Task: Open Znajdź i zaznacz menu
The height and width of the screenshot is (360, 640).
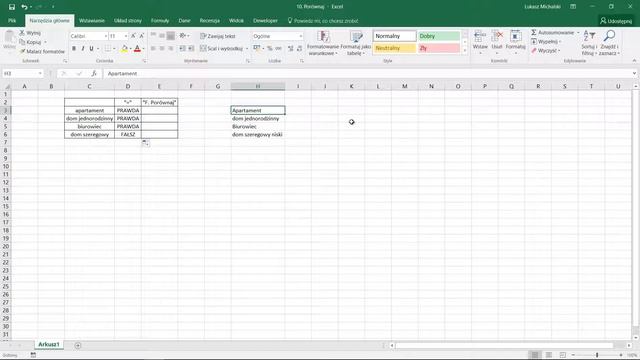Action: point(609,43)
